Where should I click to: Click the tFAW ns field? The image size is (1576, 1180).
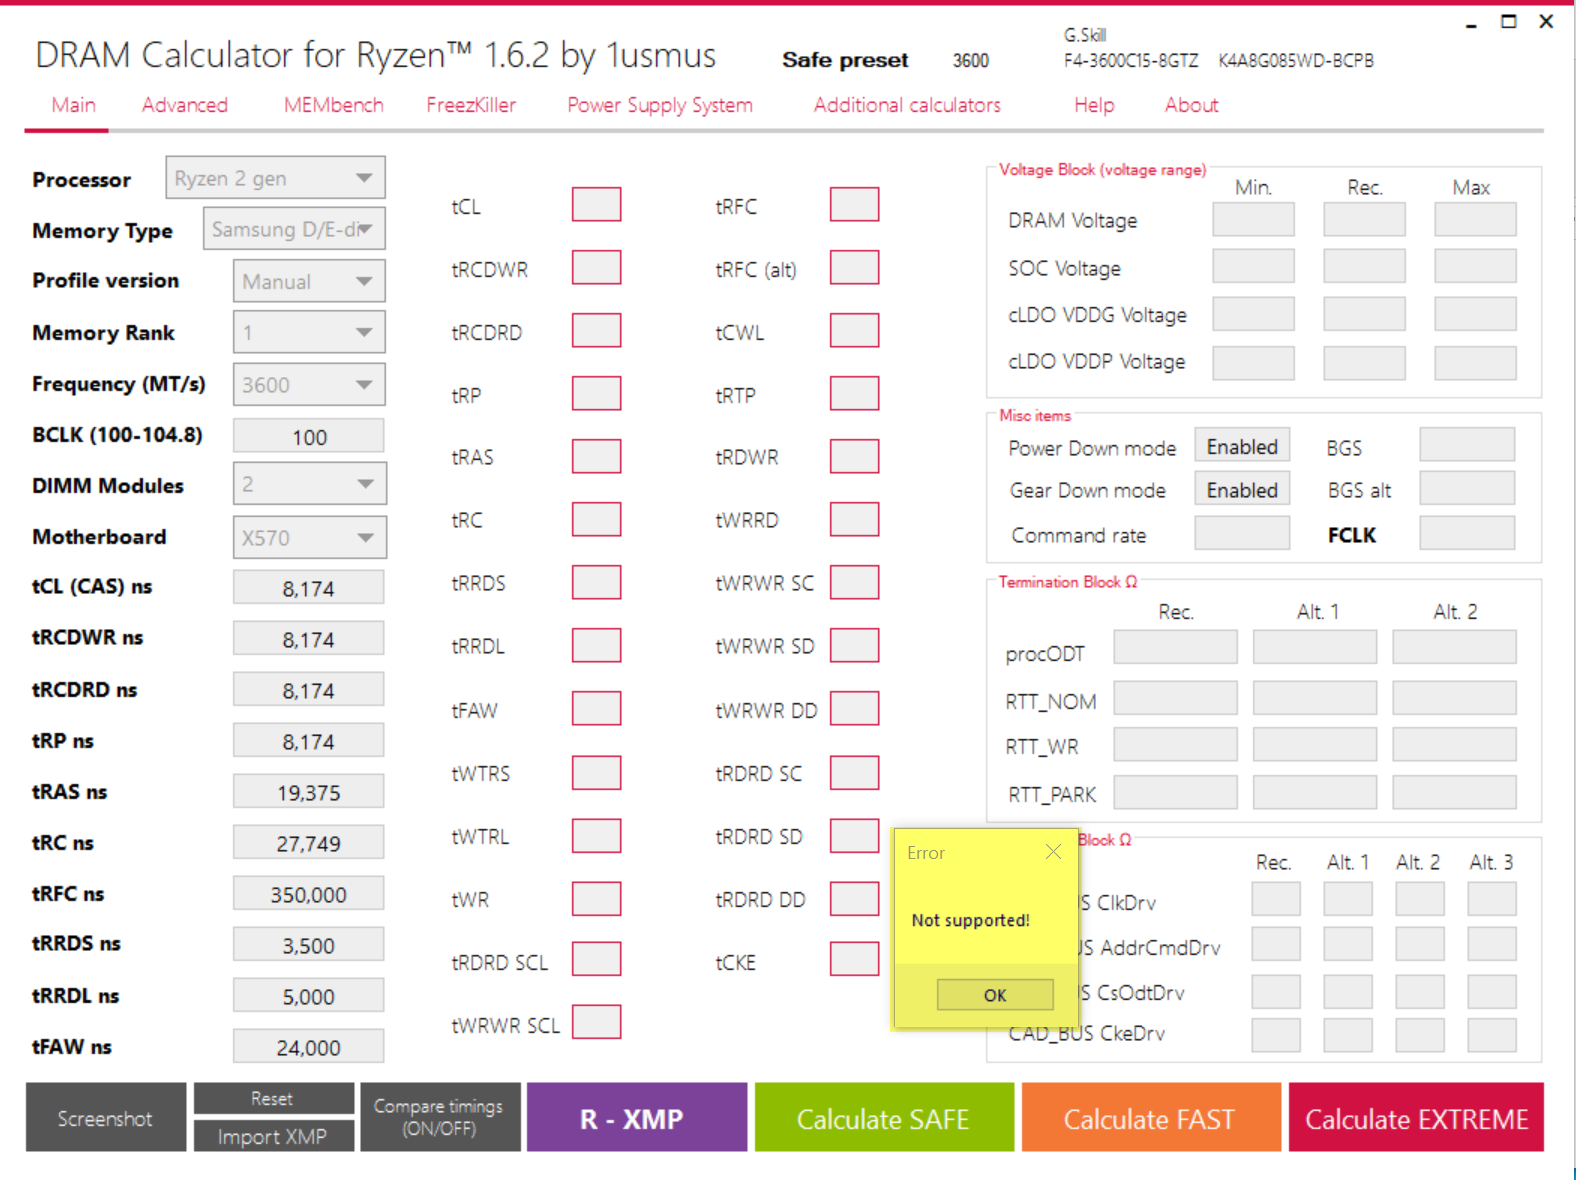point(309,1047)
